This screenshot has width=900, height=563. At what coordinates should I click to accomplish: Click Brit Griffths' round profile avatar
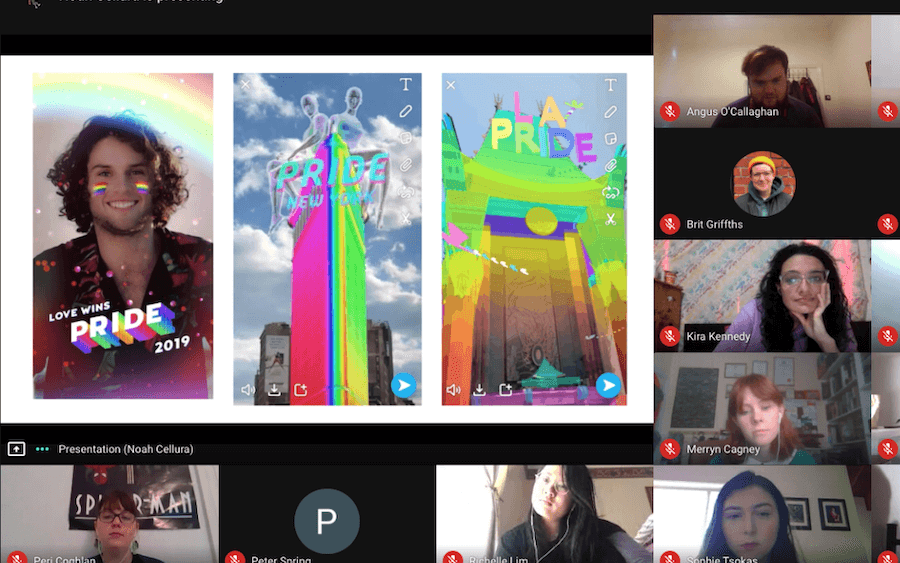[x=762, y=184]
